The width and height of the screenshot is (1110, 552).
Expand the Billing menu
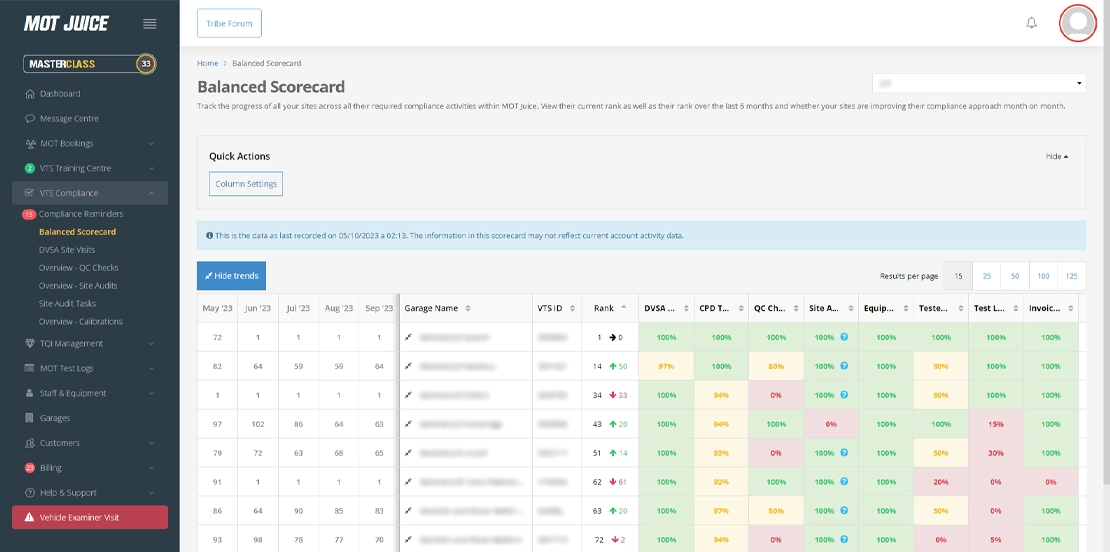click(x=90, y=468)
